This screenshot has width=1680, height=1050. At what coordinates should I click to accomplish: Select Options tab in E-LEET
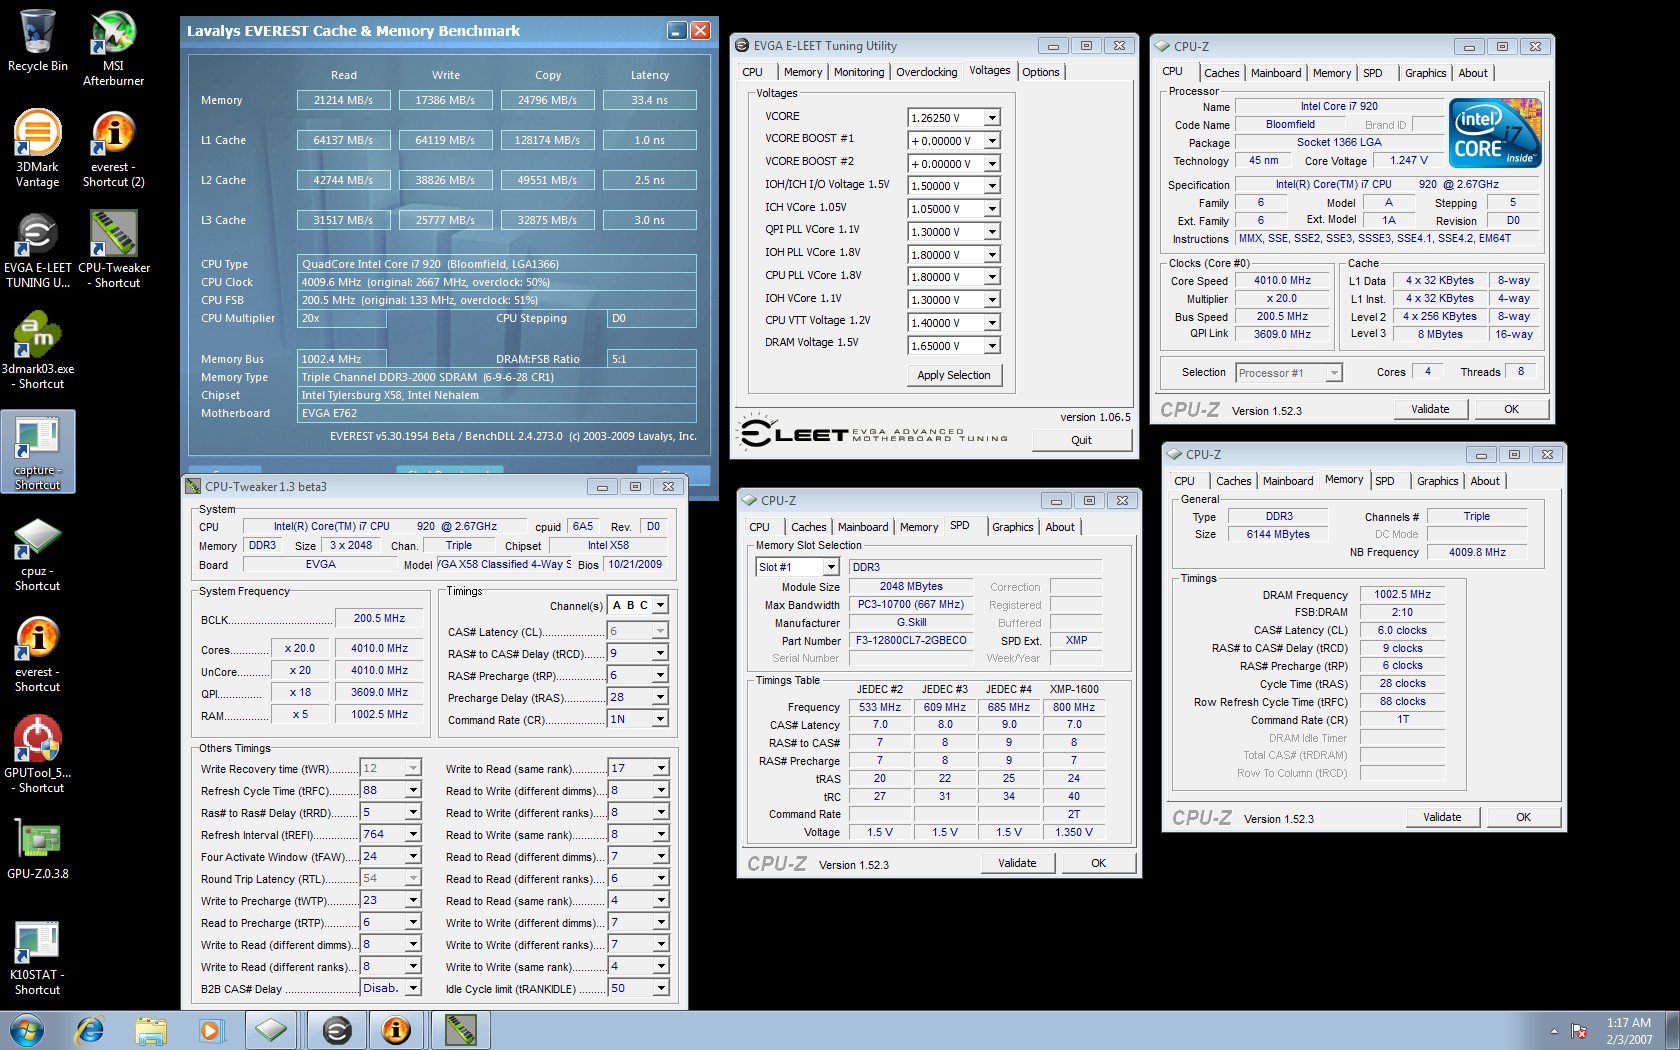click(x=1040, y=72)
